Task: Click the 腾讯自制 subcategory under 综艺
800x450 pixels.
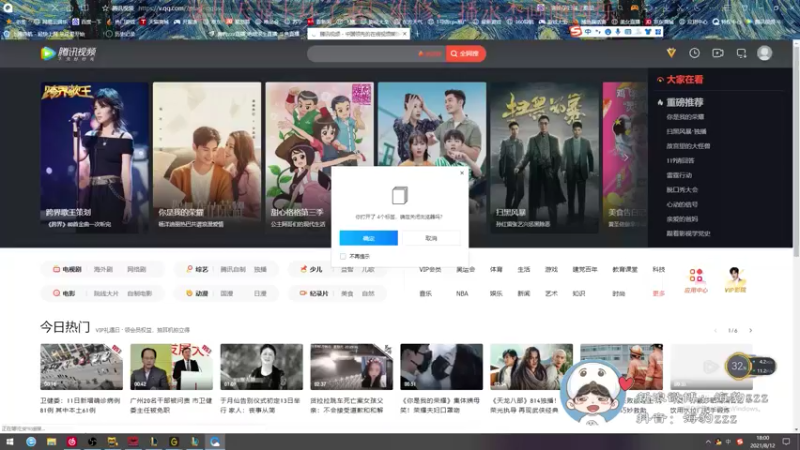Action: tap(233, 269)
